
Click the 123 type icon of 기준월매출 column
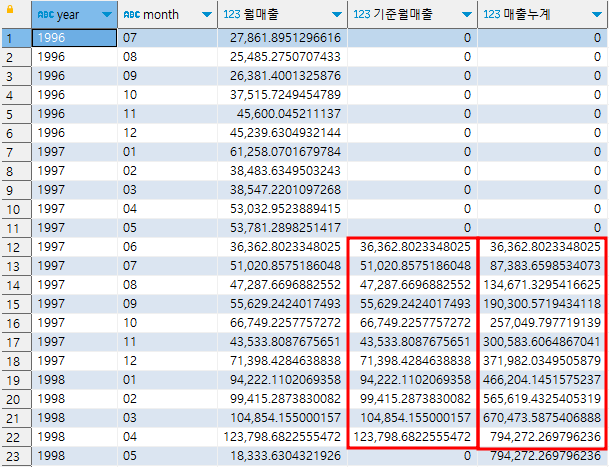coord(362,15)
